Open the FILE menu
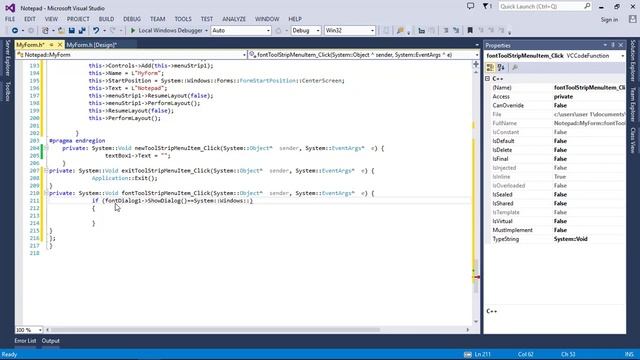 pyautogui.click(x=10, y=19)
